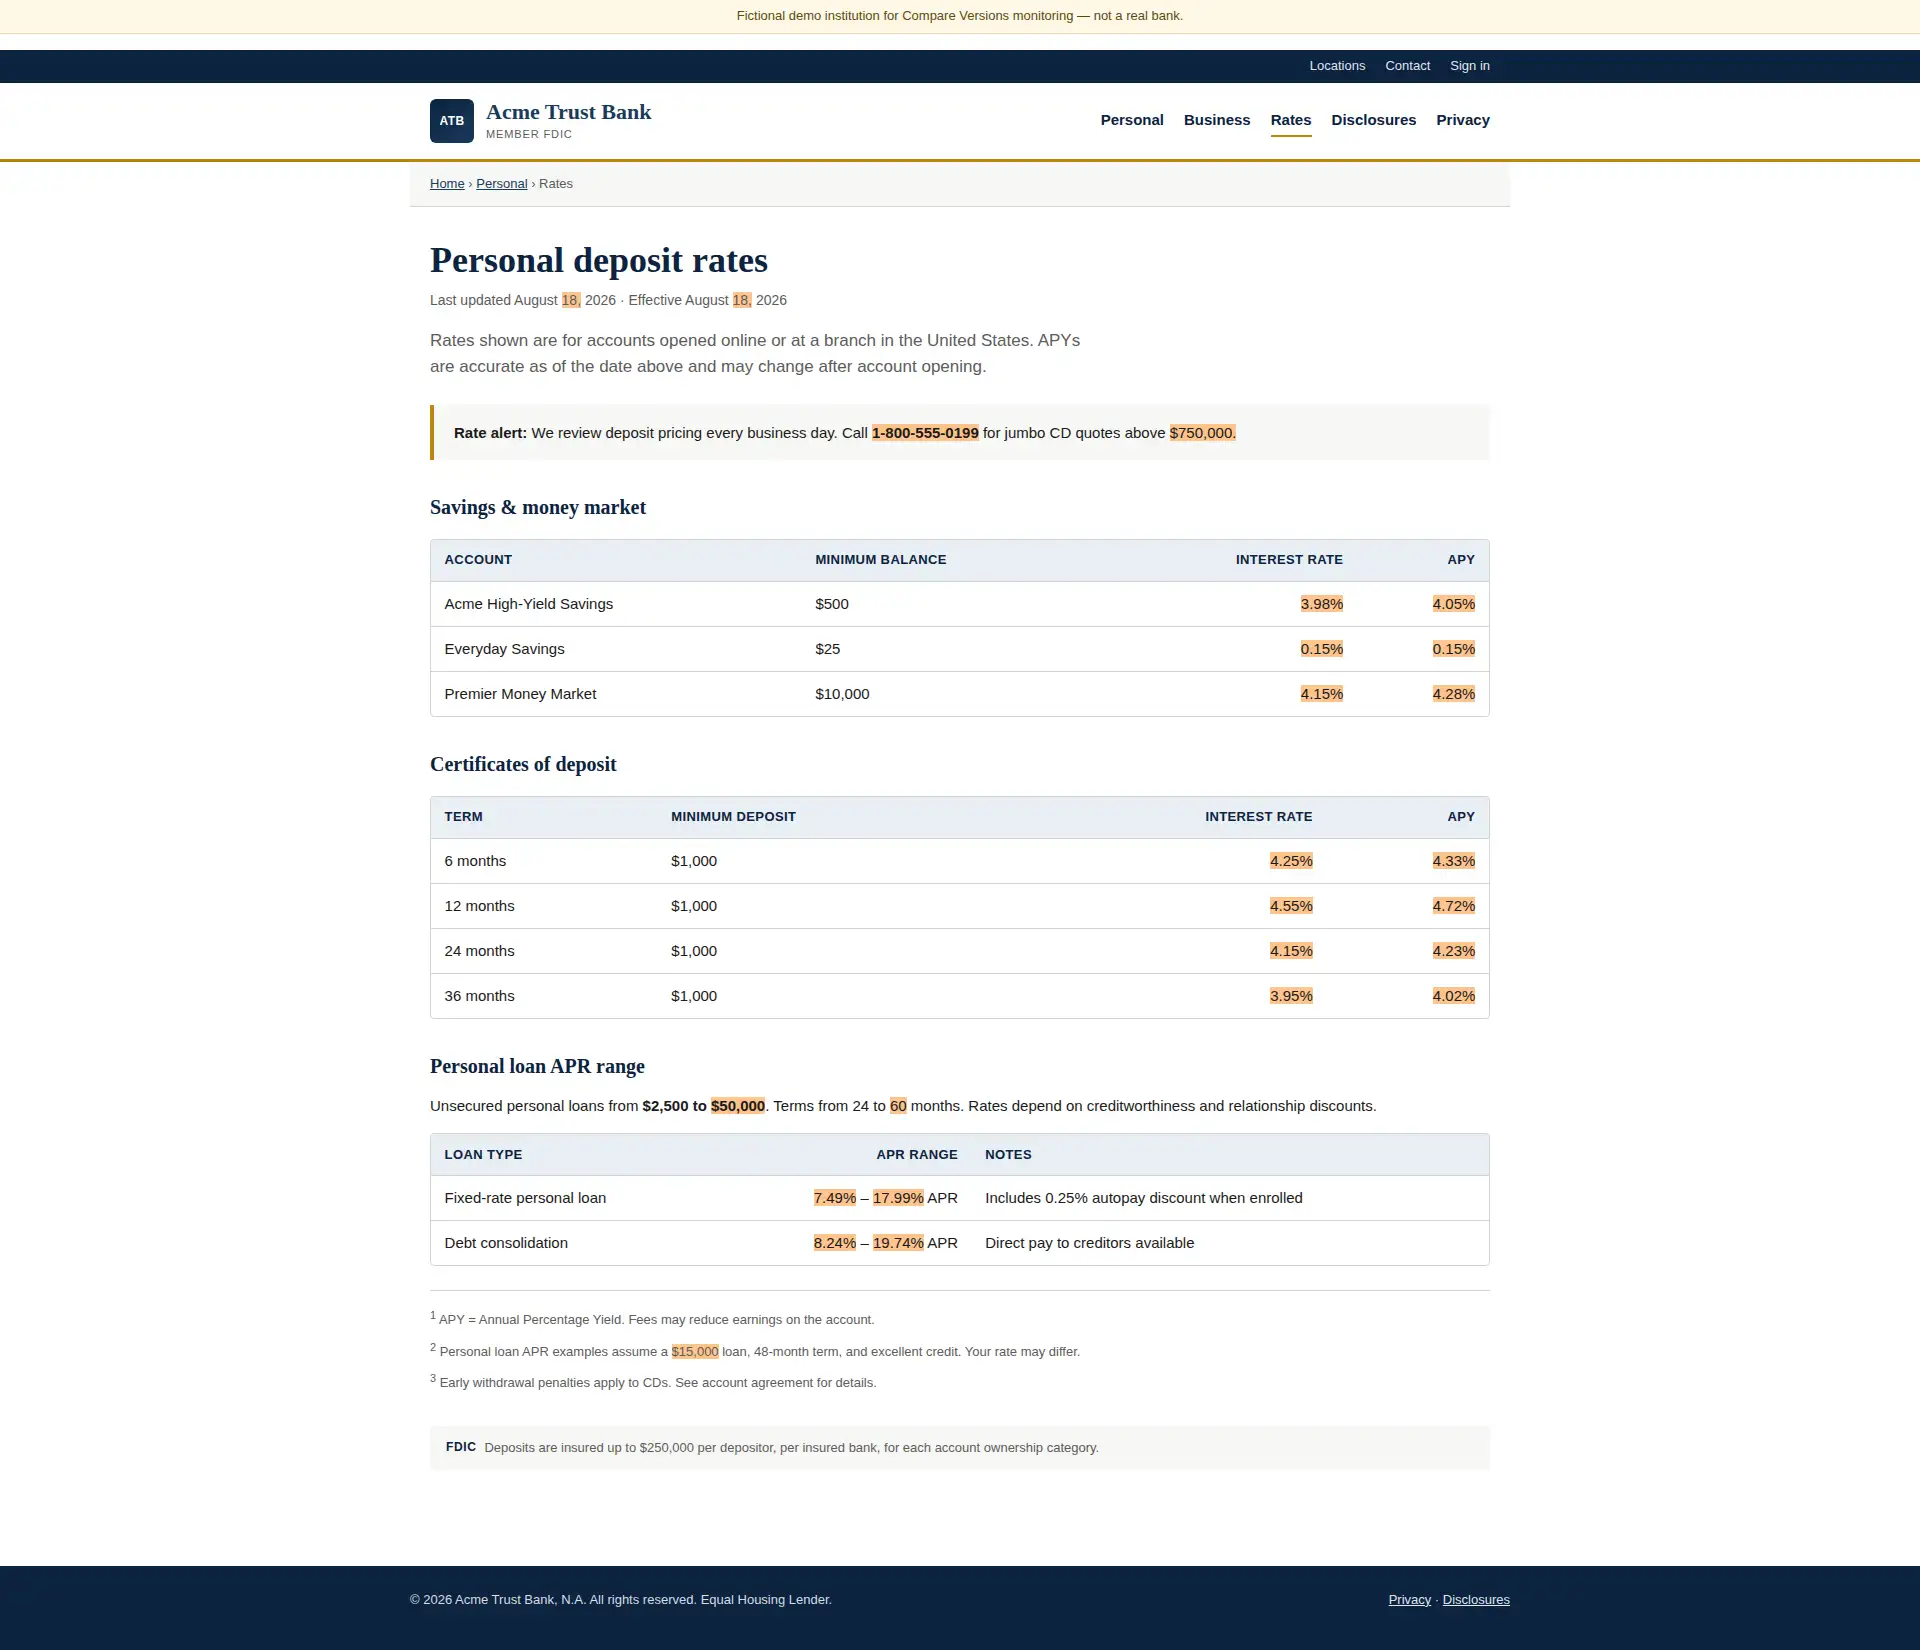Click the Personal deposit rates heading
Screen dimensions: 1920x1650
(x=599, y=260)
